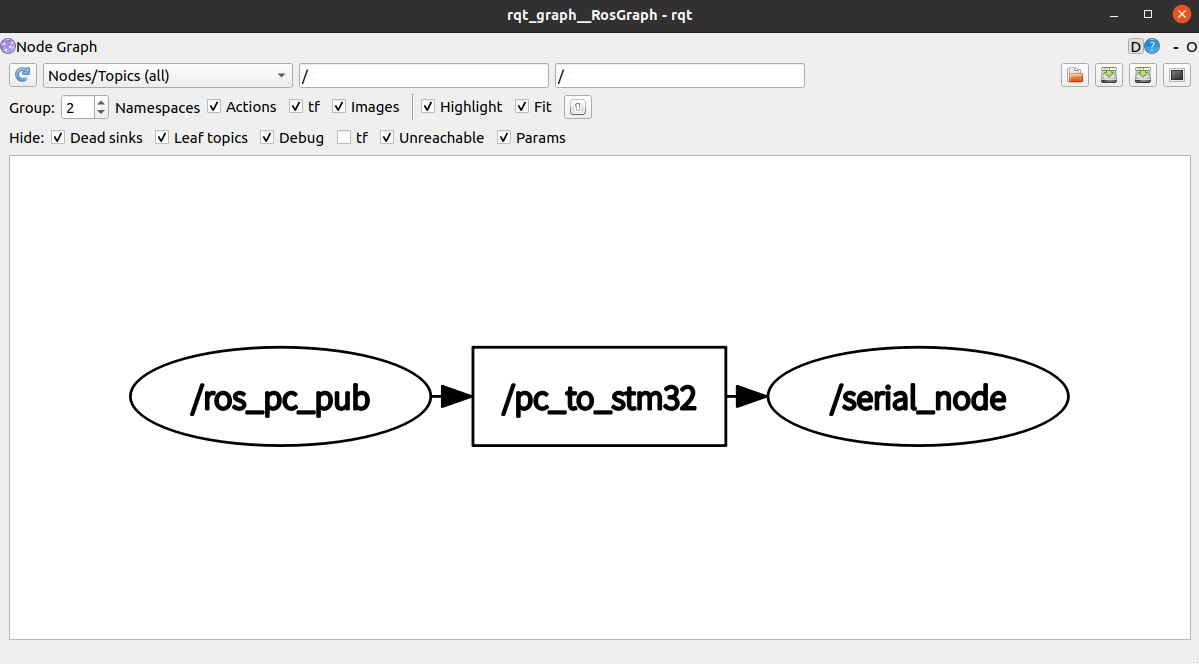Viewport: 1199px width, 664px height.
Task: Click the second save graph icon
Action: point(1143,76)
